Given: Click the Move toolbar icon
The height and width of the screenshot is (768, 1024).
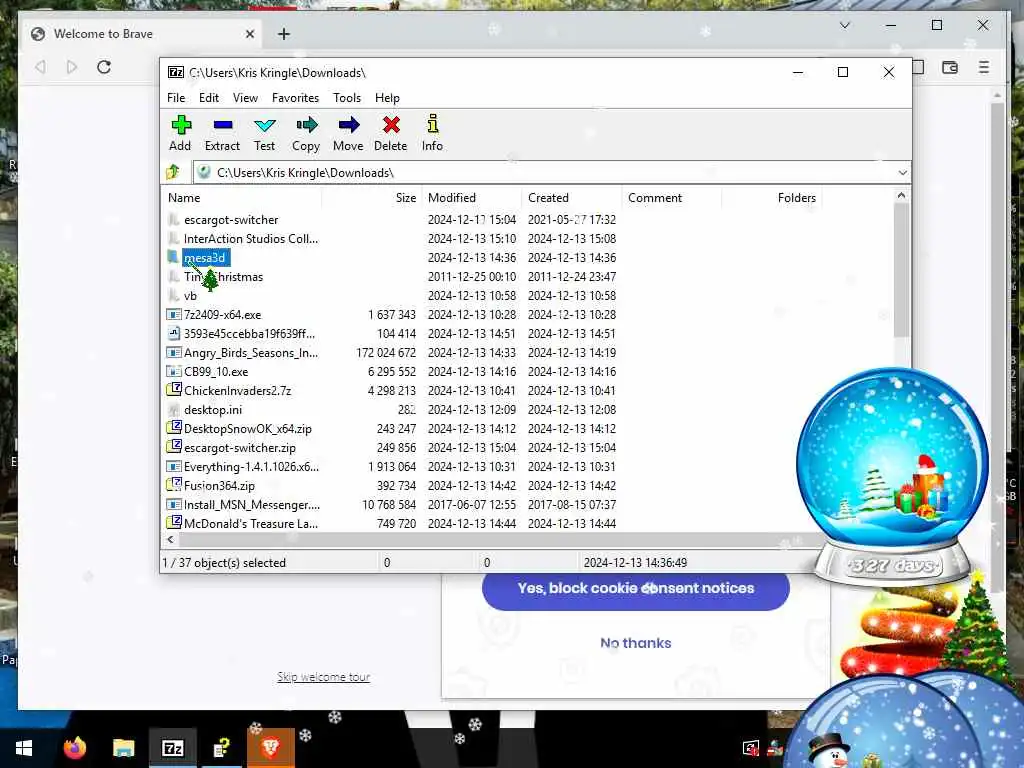Looking at the screenshot, I should [348, 125].
